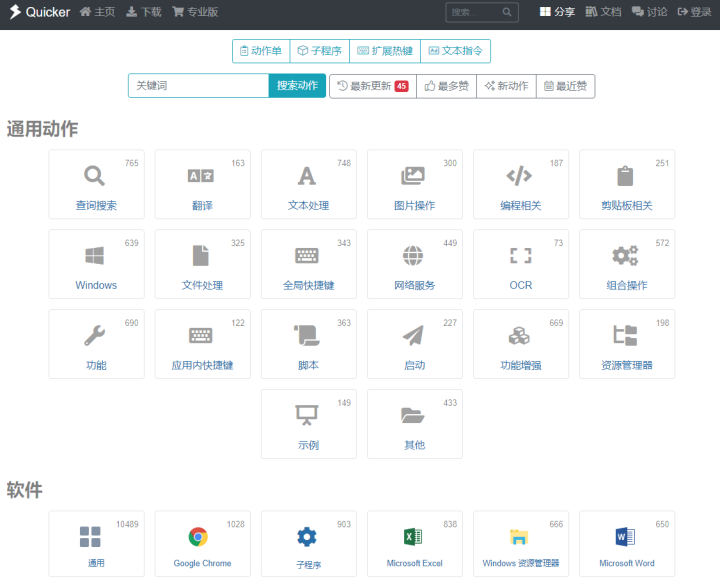
Task: Open 下载 in top navigation
Action: coord(144,11)
